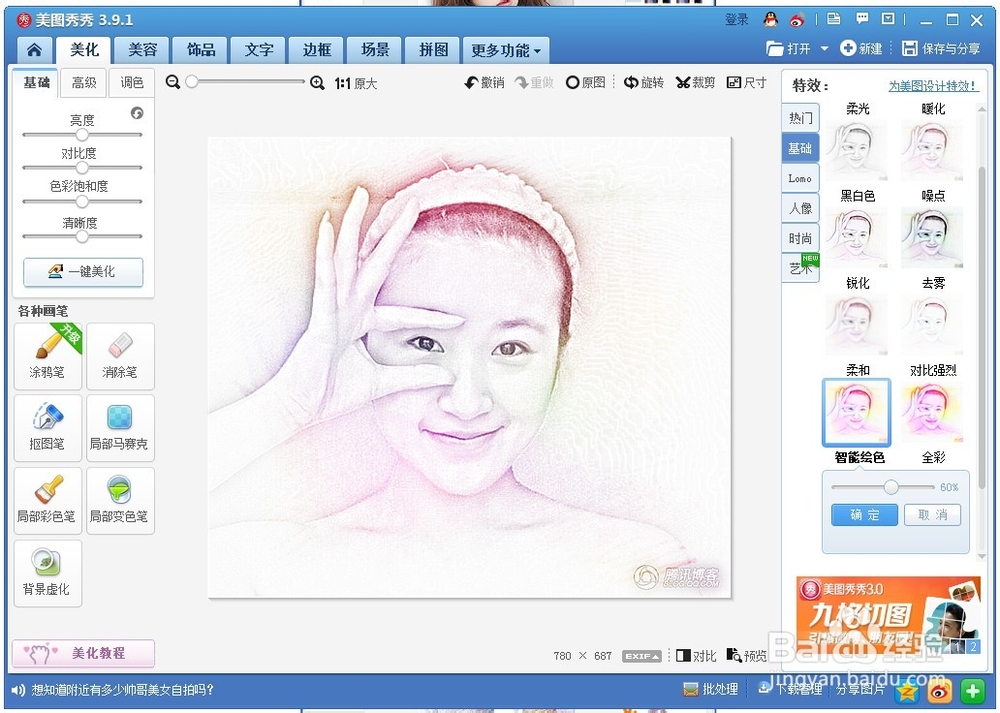1000x713 pixels.
Task: Open the 为美图设计特效 link
Action: point(933,85)
